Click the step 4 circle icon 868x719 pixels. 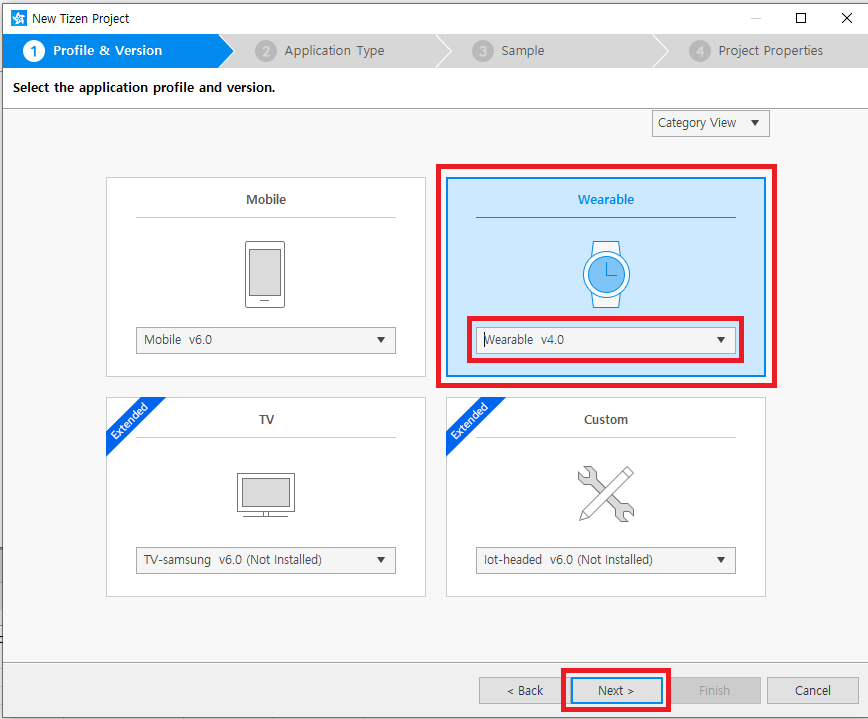pos(700,51)
